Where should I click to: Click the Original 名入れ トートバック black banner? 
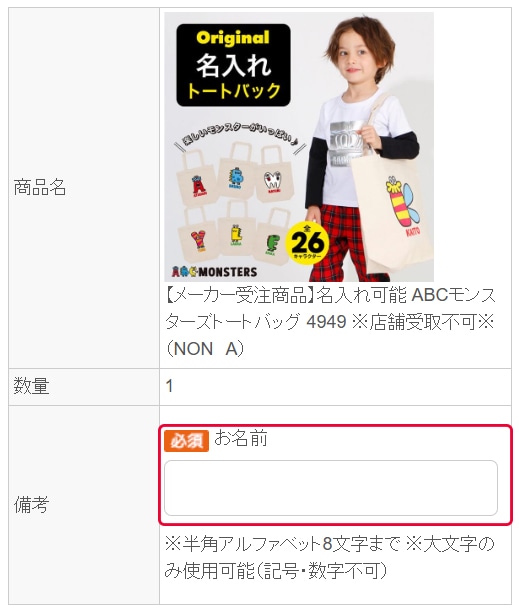click(233, 65)
